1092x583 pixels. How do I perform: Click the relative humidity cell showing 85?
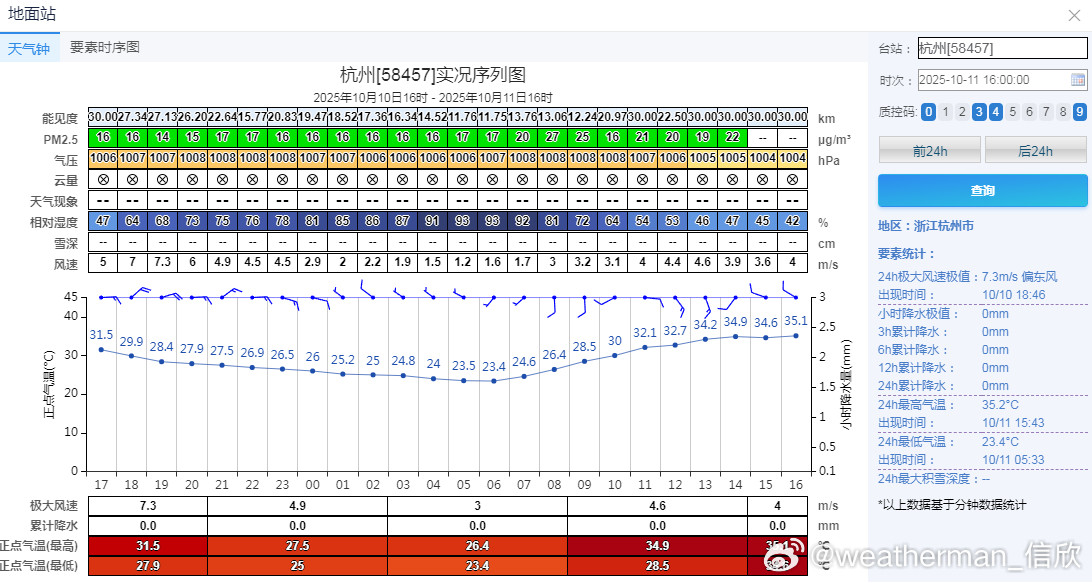(343, 221)
